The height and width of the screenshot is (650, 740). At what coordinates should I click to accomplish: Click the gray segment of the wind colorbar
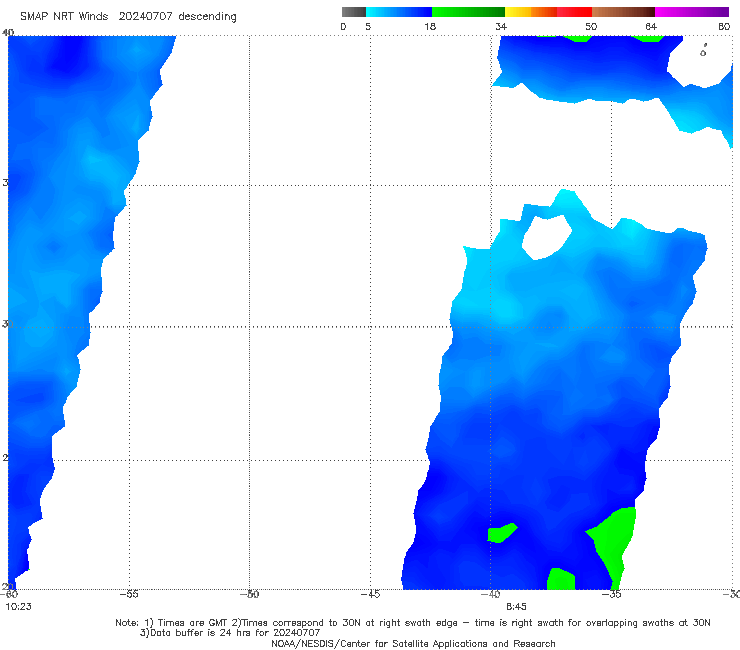[x=353, y=12]
